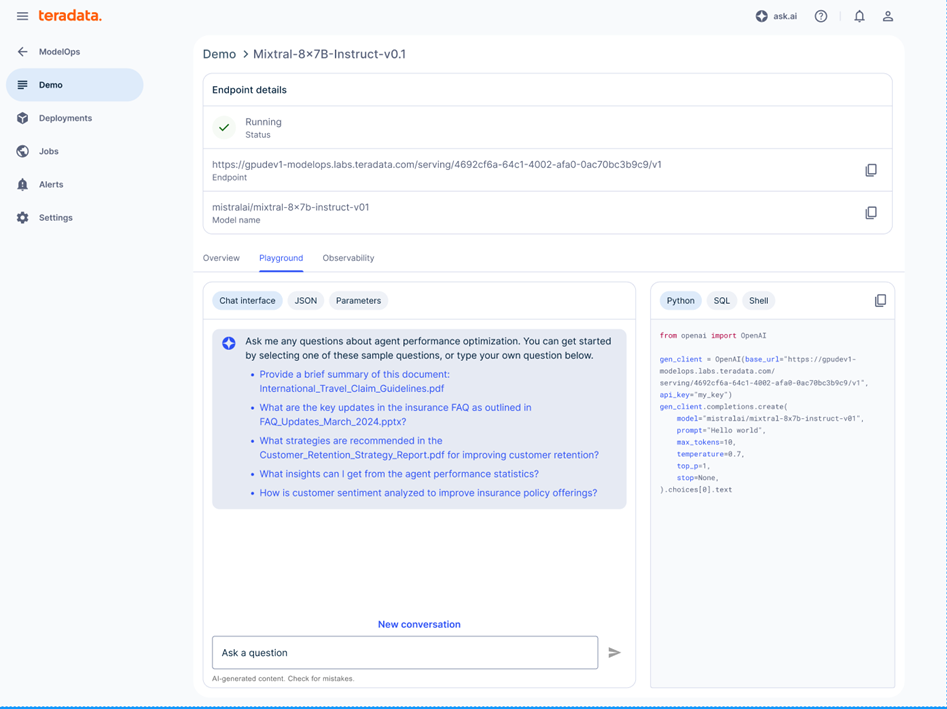Image resolution: width=947 pixels, height=709 pixels.
Task: Open Jobs in the sidebar
Action: point(75,152)
